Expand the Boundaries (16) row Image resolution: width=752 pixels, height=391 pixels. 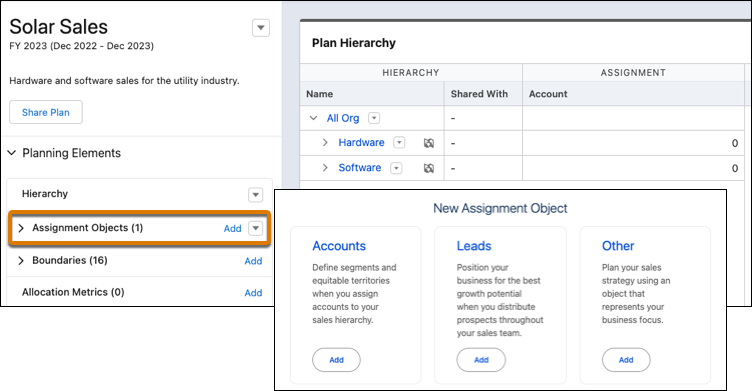[x=21, y=261]
